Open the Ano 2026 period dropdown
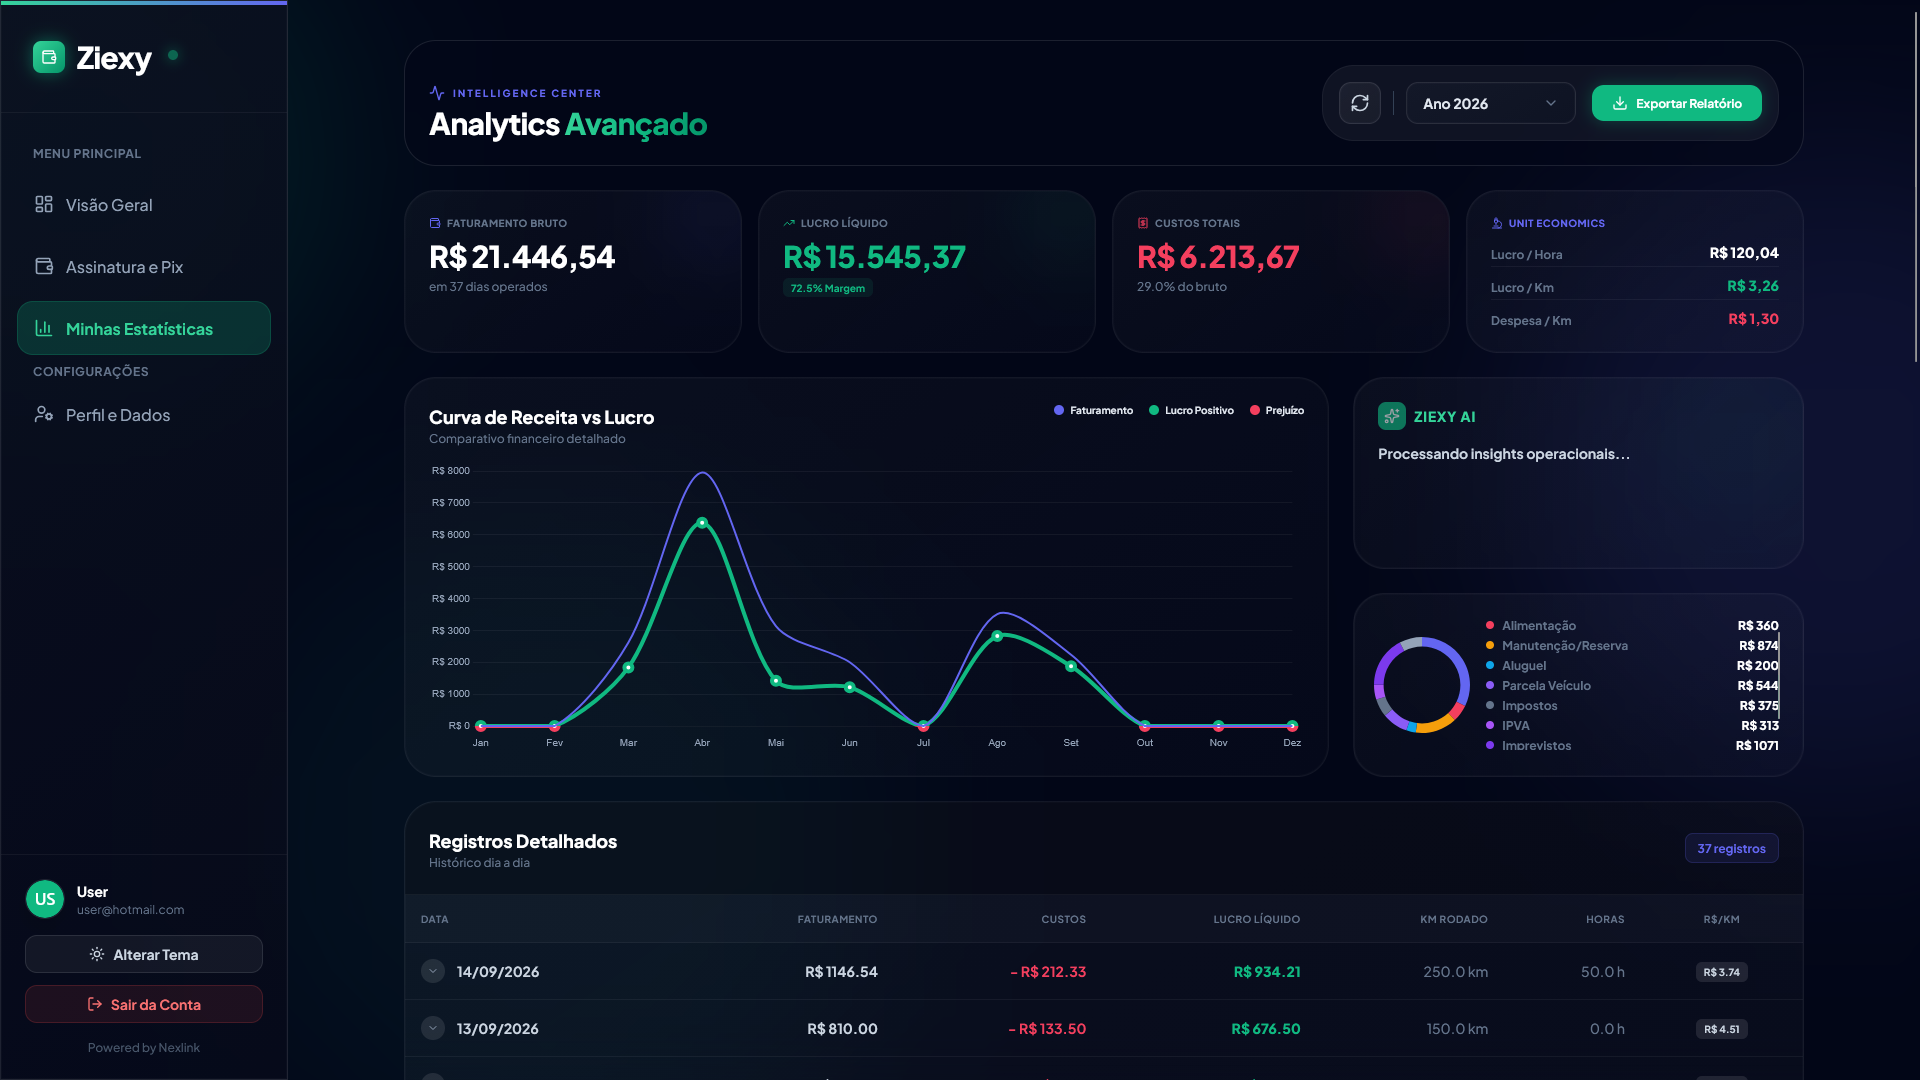The image size is (1920, 1080). tap(1490, 103)
